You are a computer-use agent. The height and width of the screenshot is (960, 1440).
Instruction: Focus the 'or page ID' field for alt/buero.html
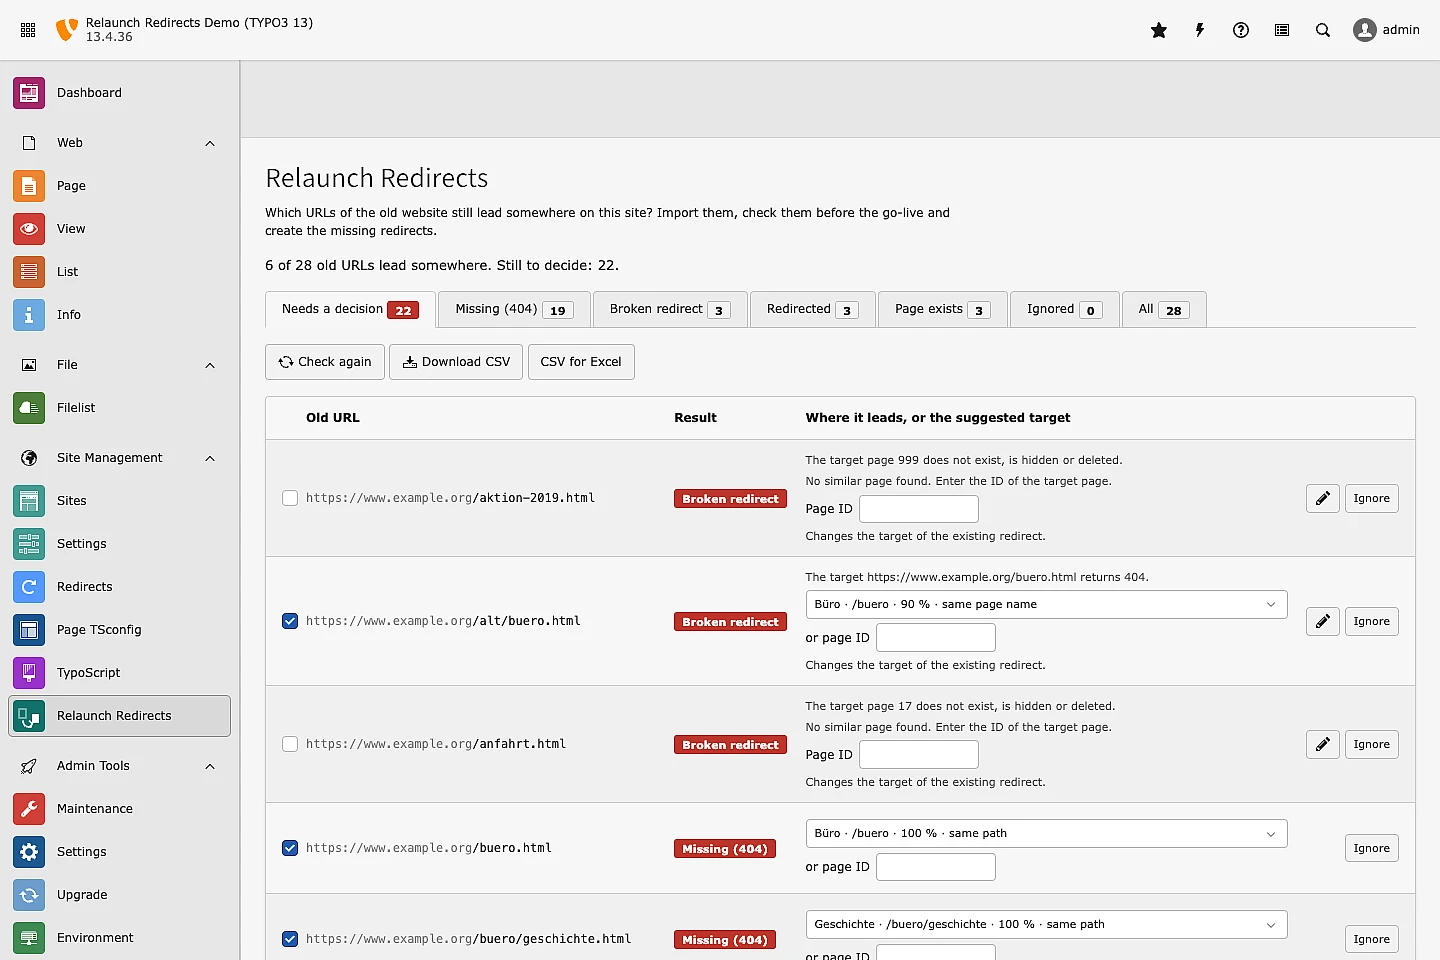[936, 638]
